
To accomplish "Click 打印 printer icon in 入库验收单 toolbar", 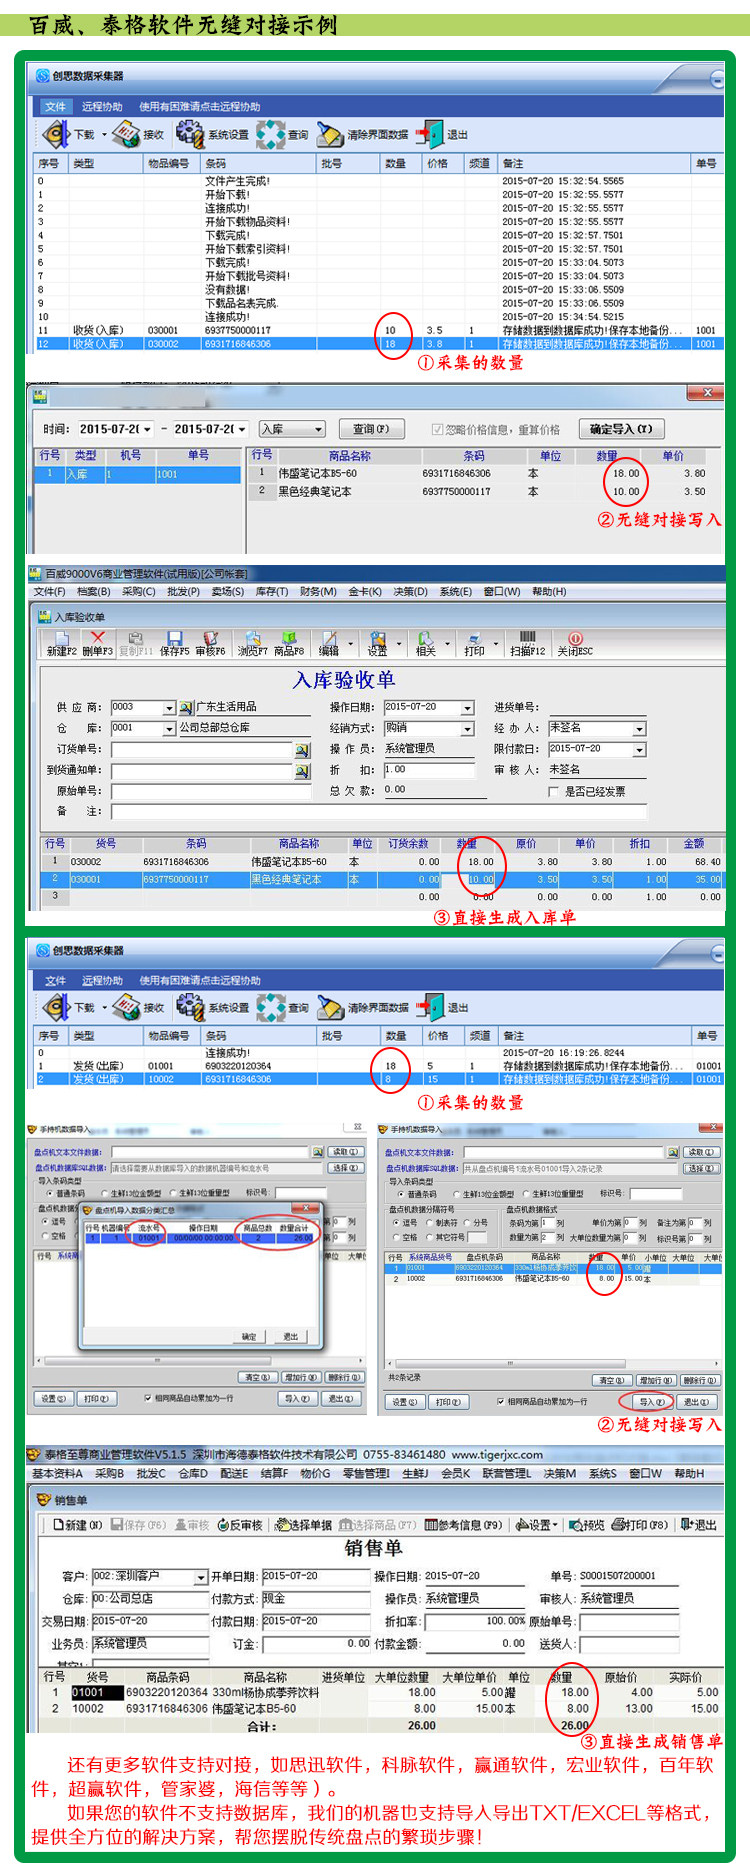I will pyautogui.click(x=474, y=638).
